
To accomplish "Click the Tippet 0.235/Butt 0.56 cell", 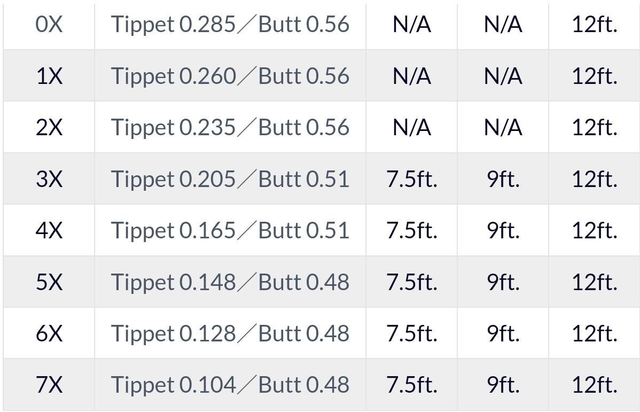I will click(230, 127).
